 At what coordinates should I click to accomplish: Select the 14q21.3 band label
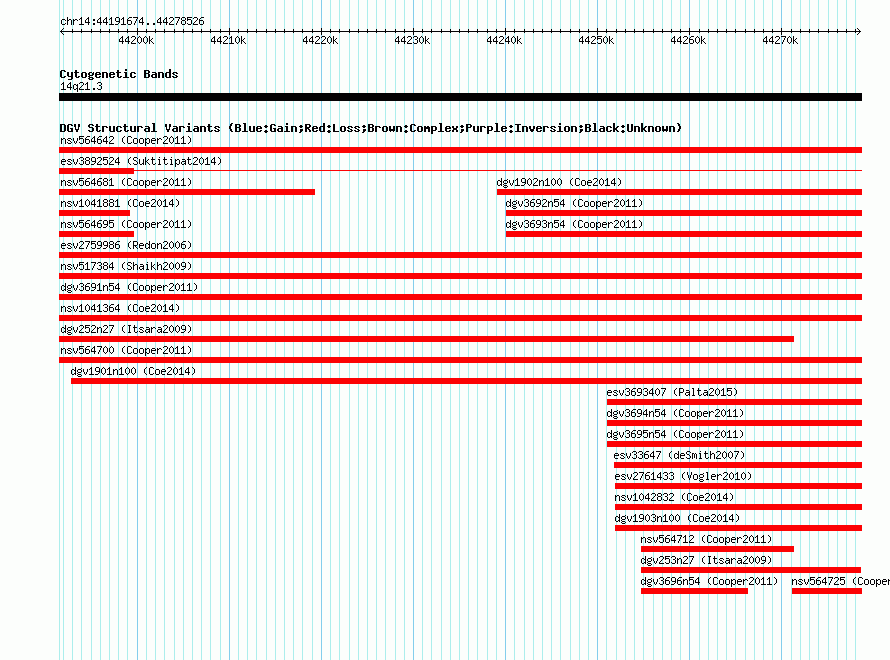(x=81, y=86)
